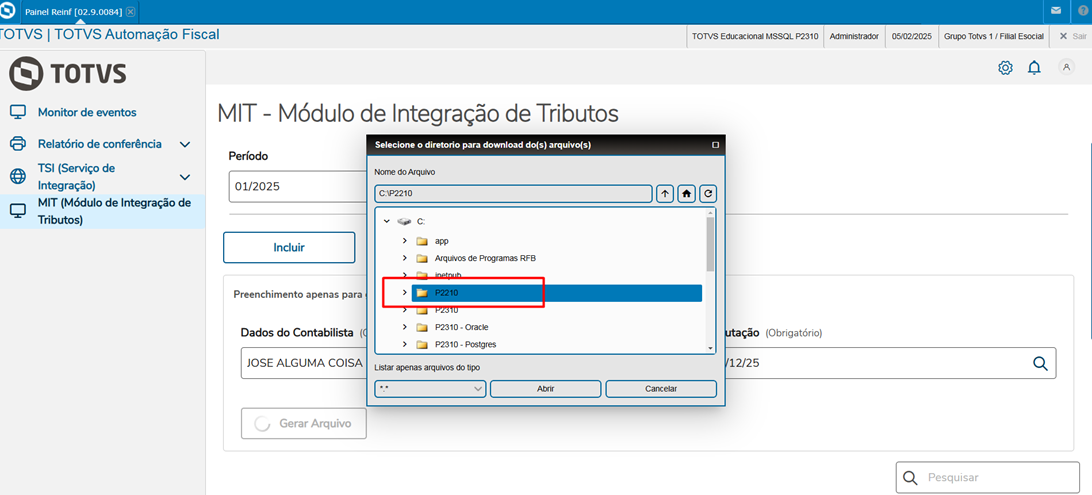Click the Pesquisar search field

988,478
